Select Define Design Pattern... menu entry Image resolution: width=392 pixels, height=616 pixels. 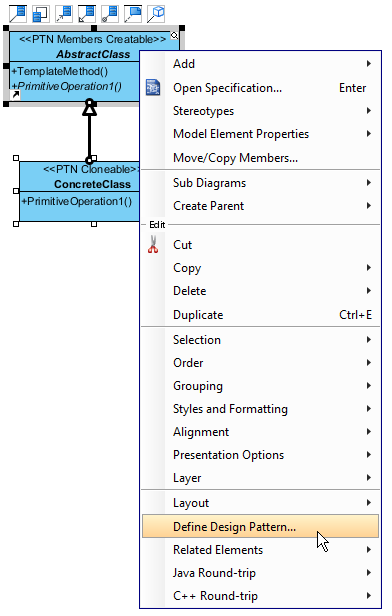pyautogui.click(x=260, y=526)
